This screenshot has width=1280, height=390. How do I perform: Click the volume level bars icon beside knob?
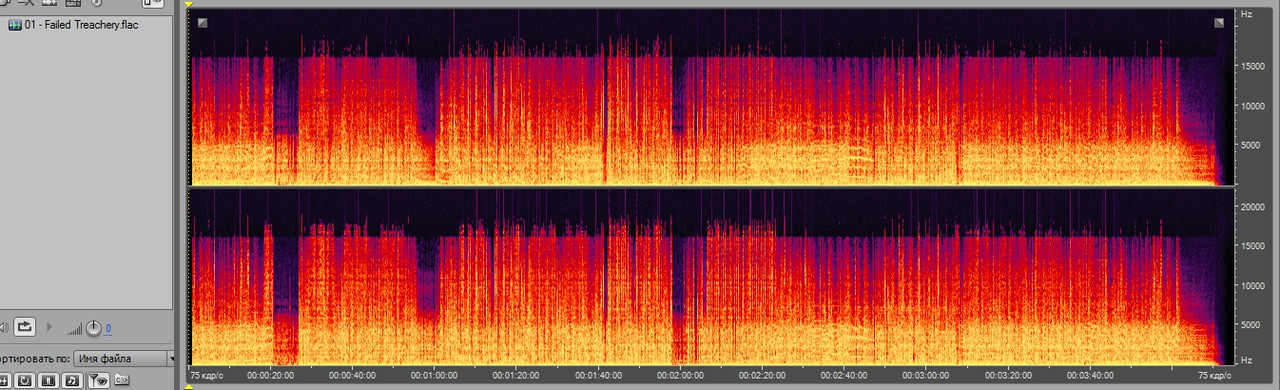pos(75,329)
